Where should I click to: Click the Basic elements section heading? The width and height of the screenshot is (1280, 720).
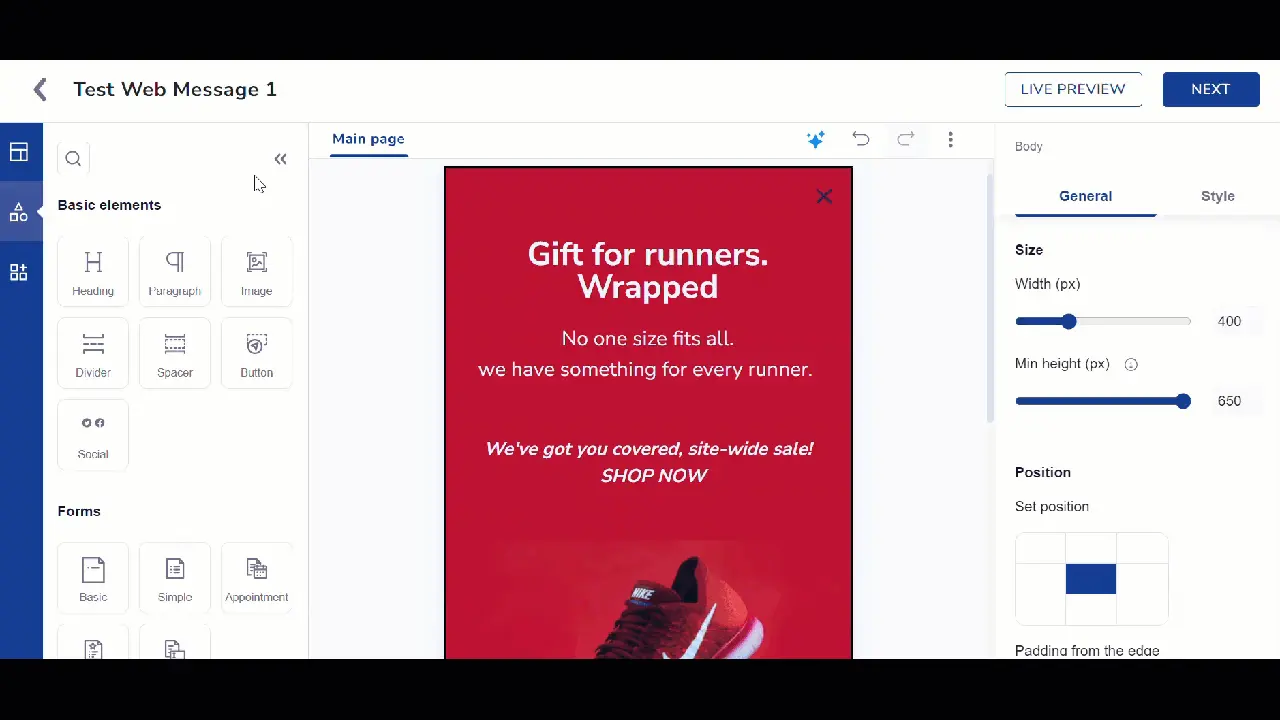coord(109,205)
